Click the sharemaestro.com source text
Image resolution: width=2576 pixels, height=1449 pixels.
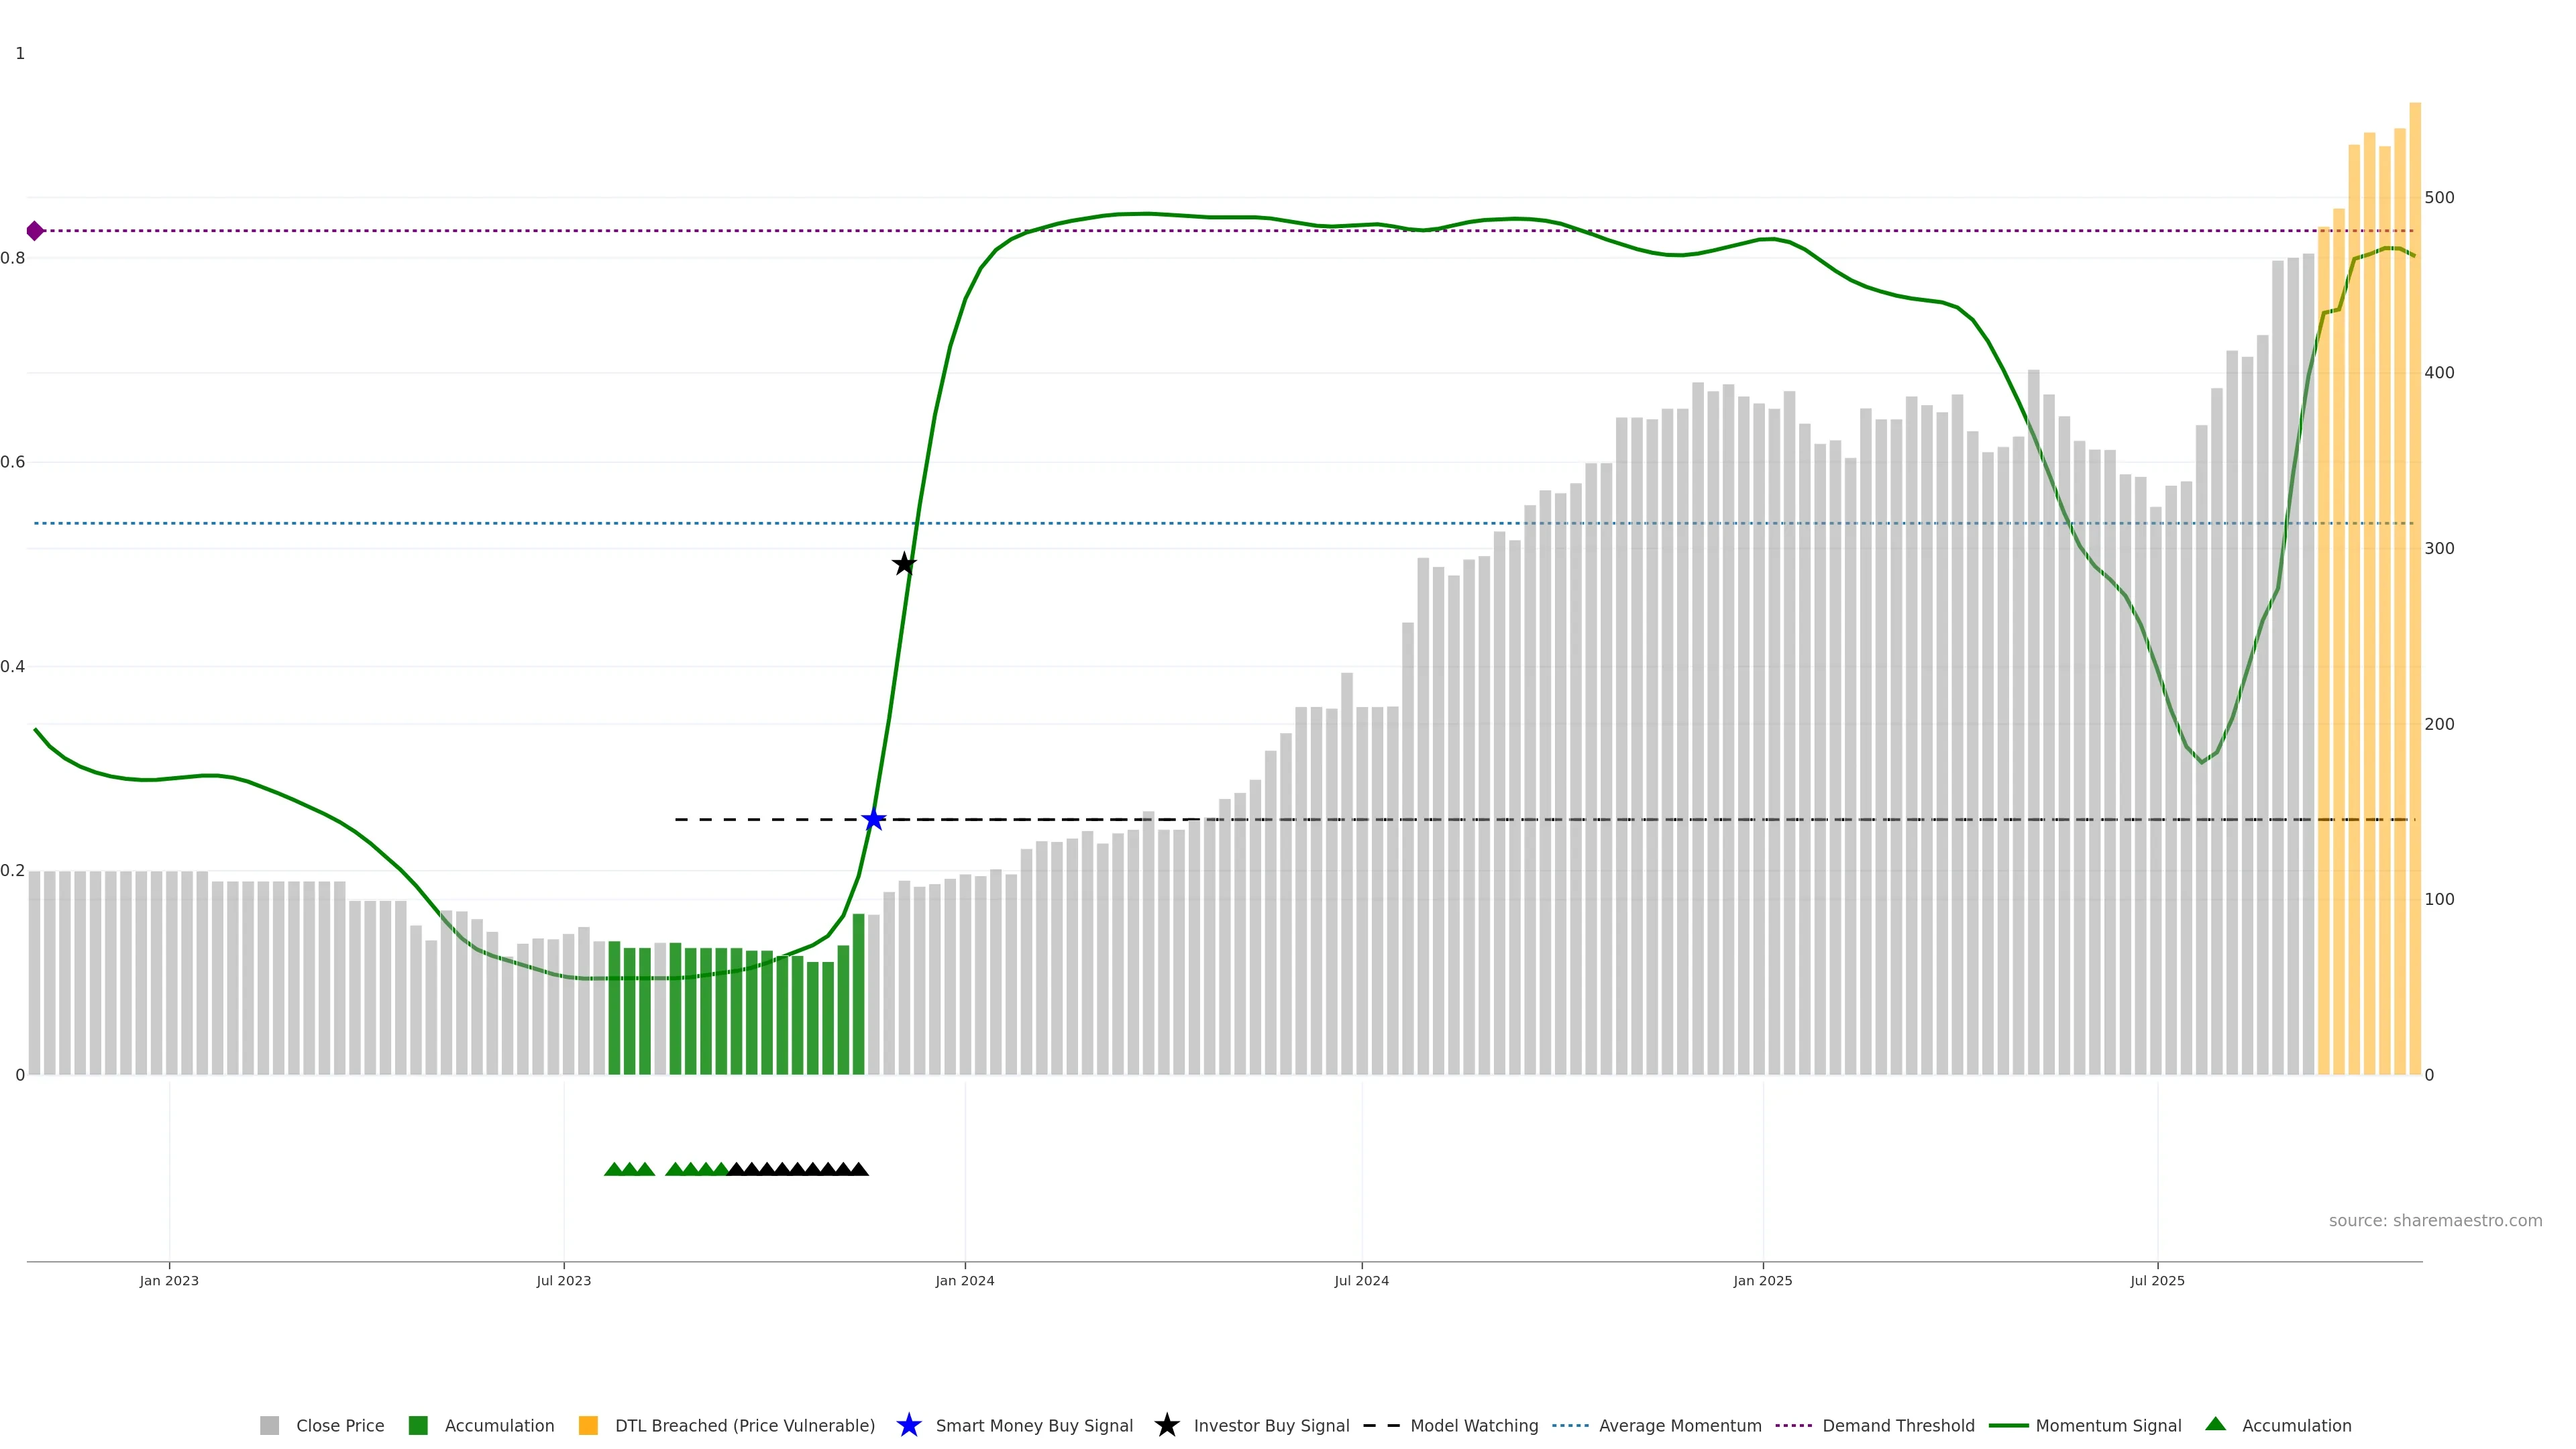tap(2434, 1221)
